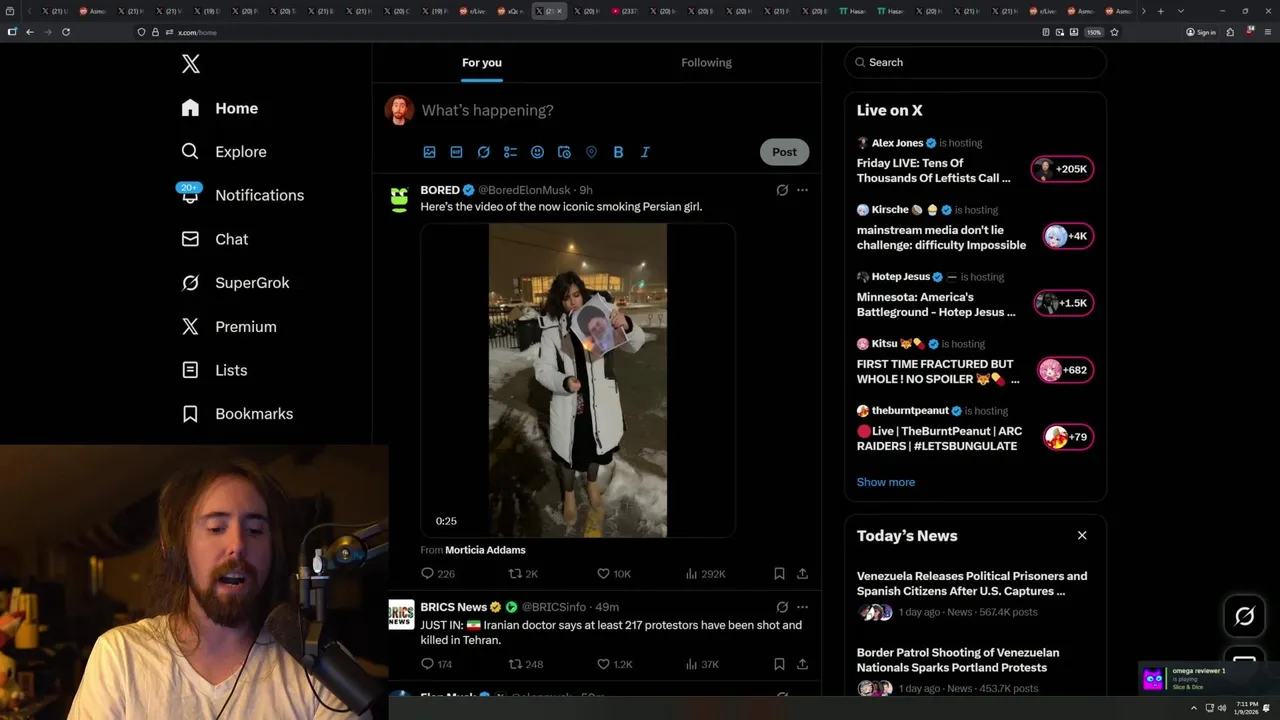Screen dimensions: 1280x720
Task: Switch to the For you tab
Action: [x=482, y=63]
